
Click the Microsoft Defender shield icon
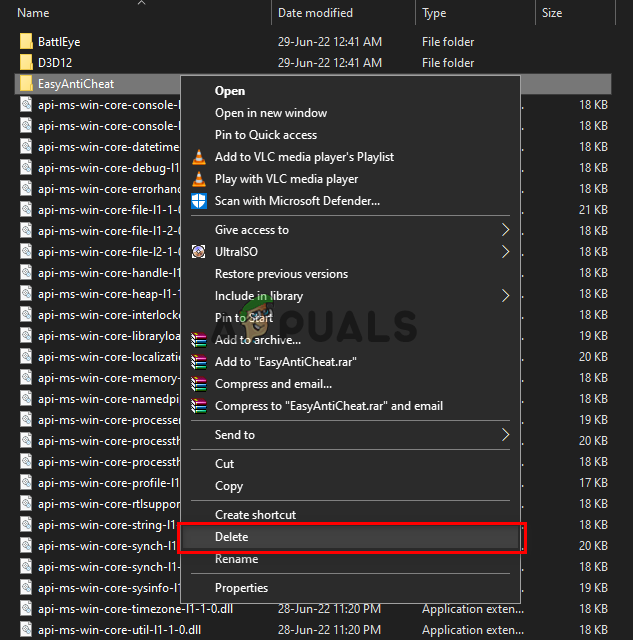(199, 201)
